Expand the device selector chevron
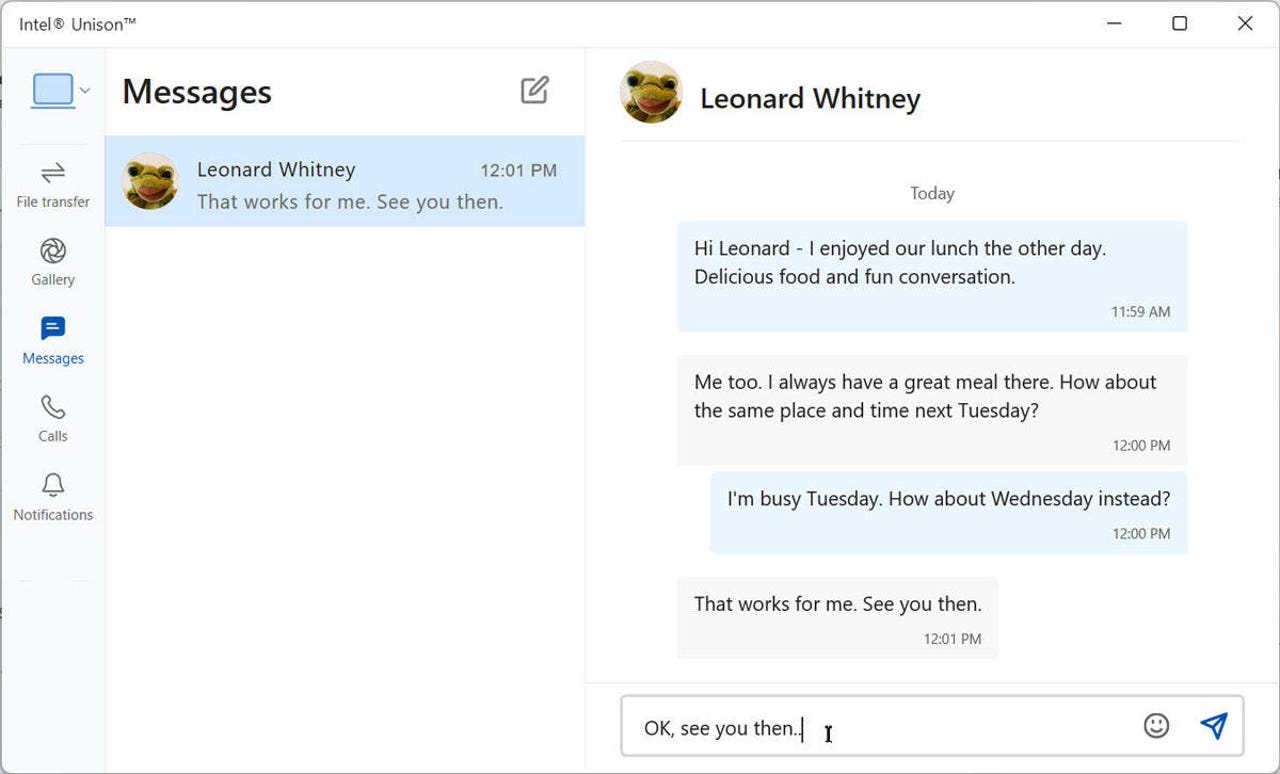This screenshot has height=774, width=1280. (x=85, y=91)
